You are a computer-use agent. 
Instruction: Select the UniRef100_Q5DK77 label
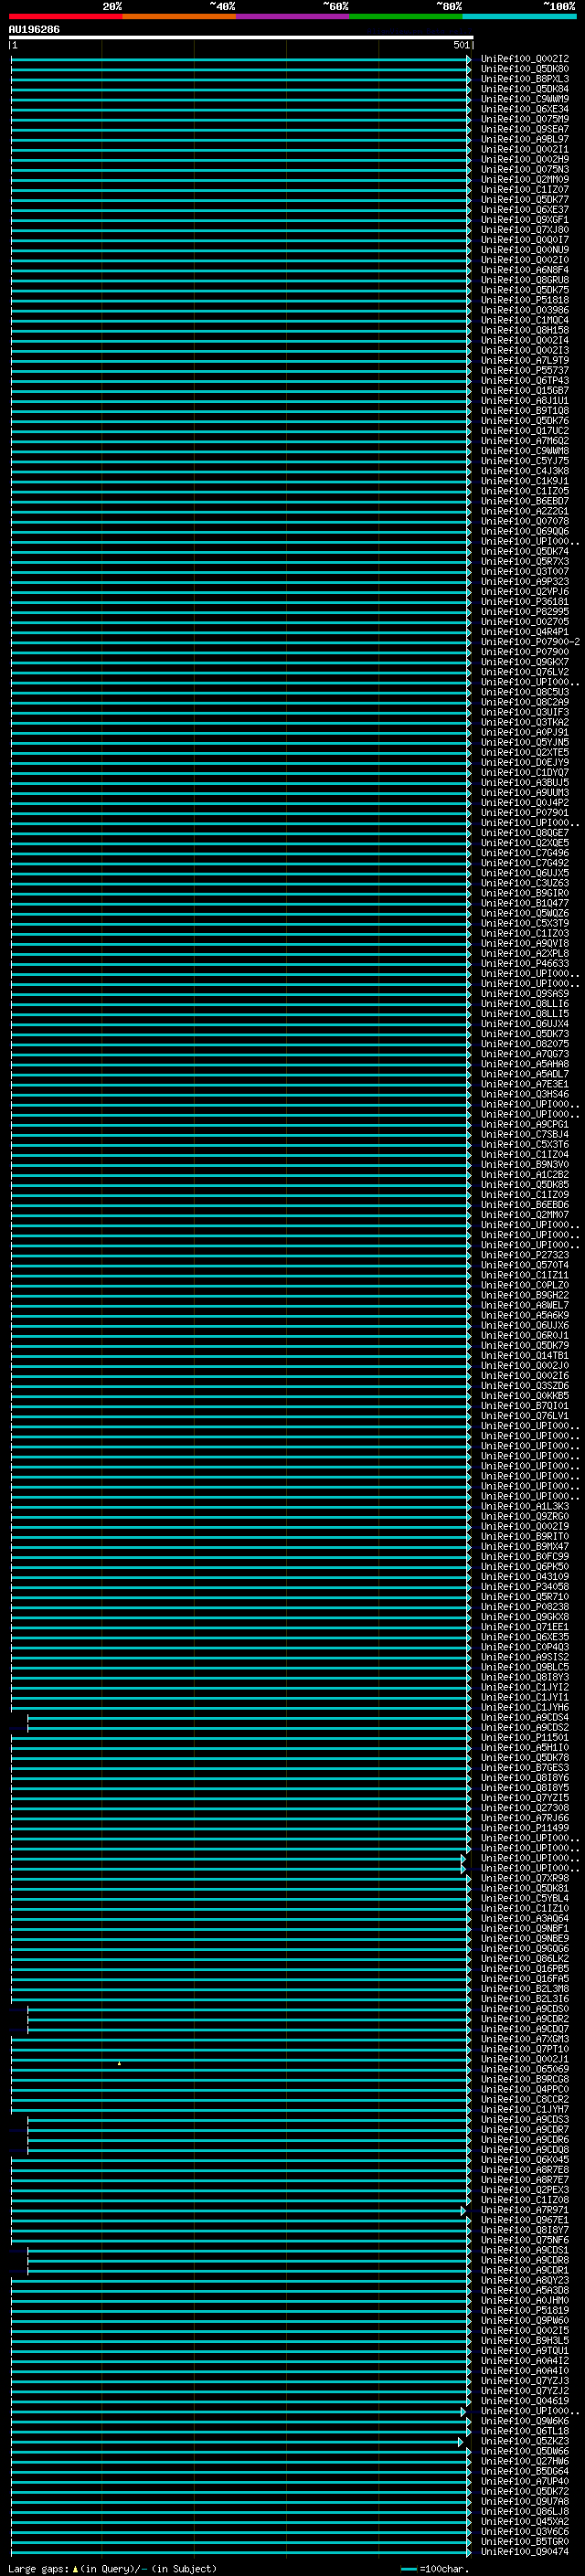(x=525, y=199)
